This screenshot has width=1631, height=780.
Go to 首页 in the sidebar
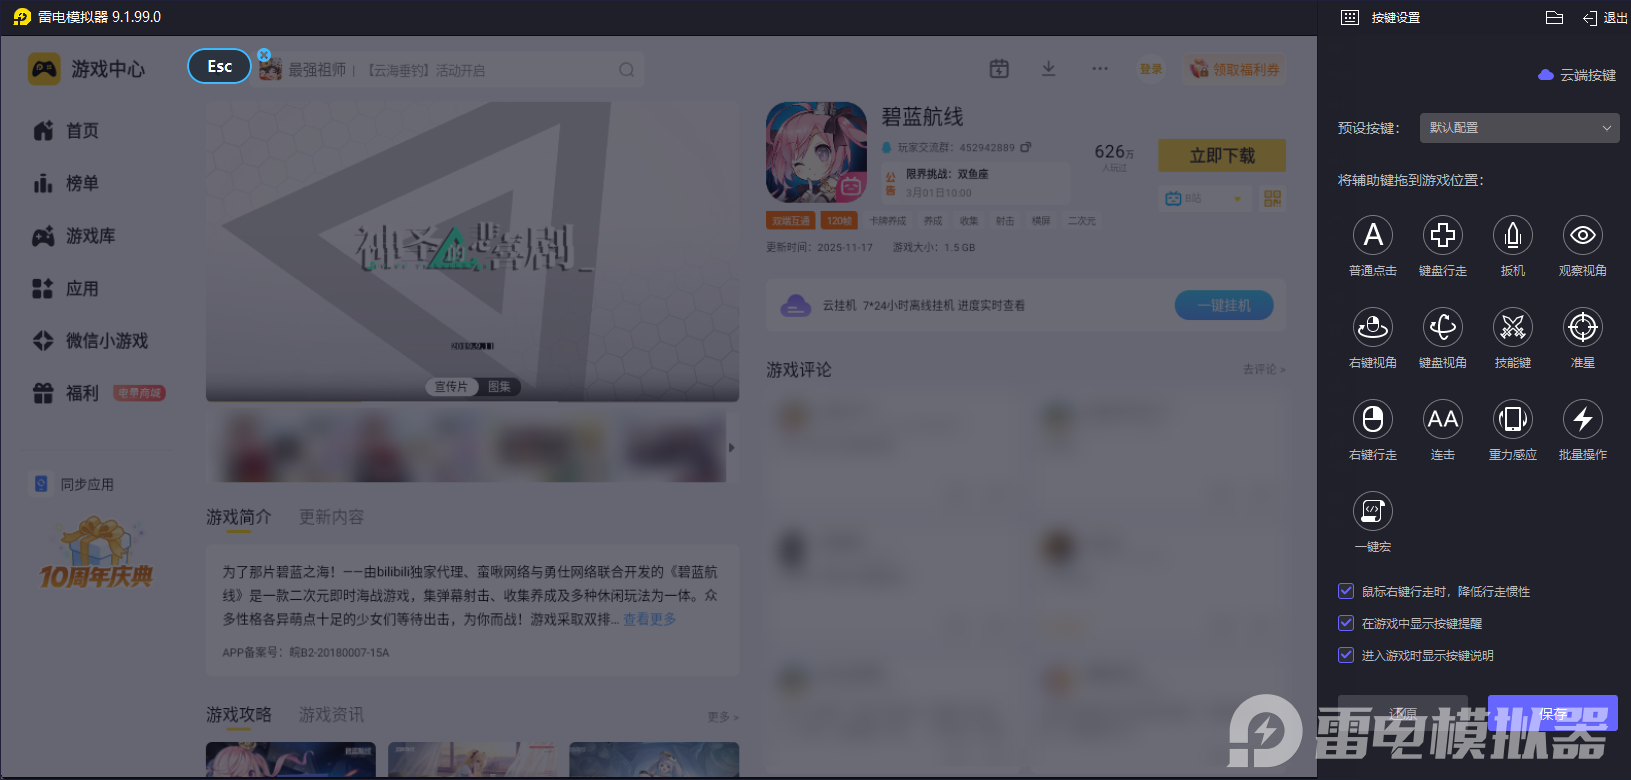pos(66,131)
